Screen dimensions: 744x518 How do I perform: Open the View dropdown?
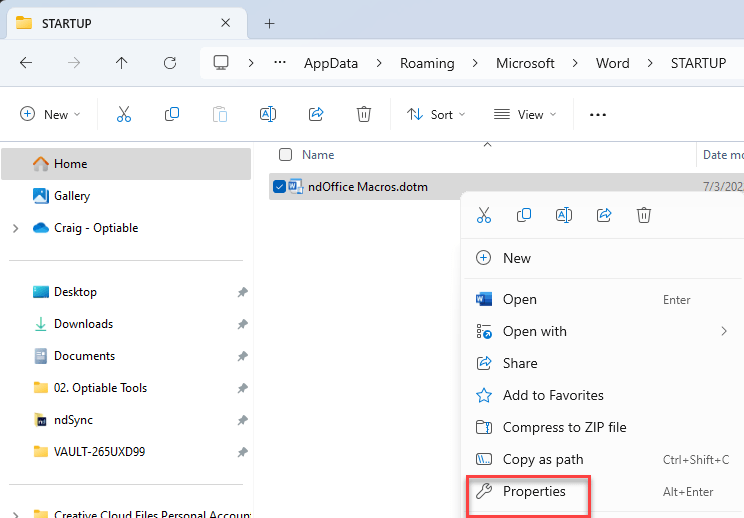[x=525, y=114]
